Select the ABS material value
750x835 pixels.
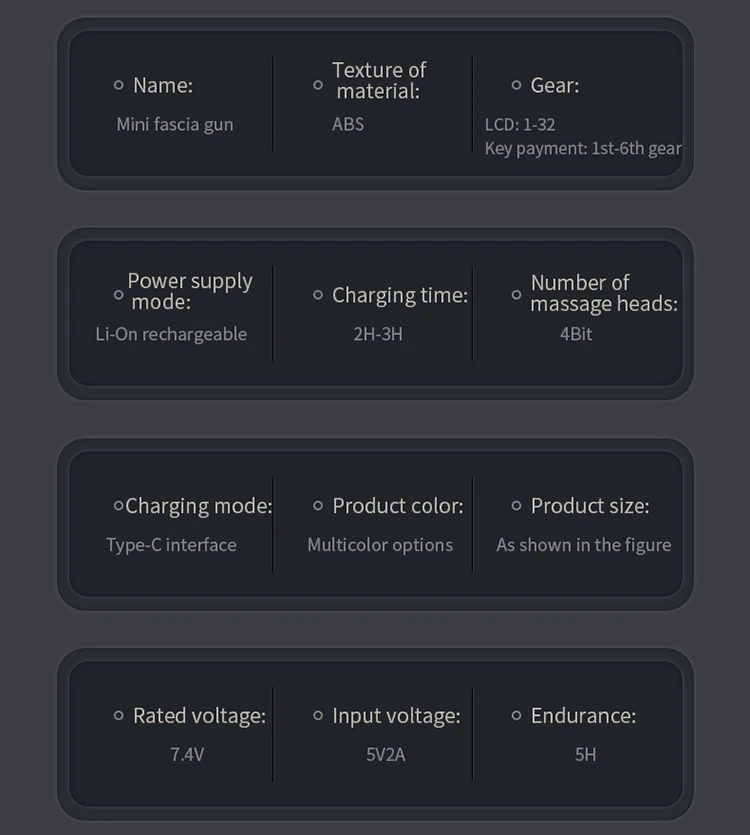click(348, 124)
